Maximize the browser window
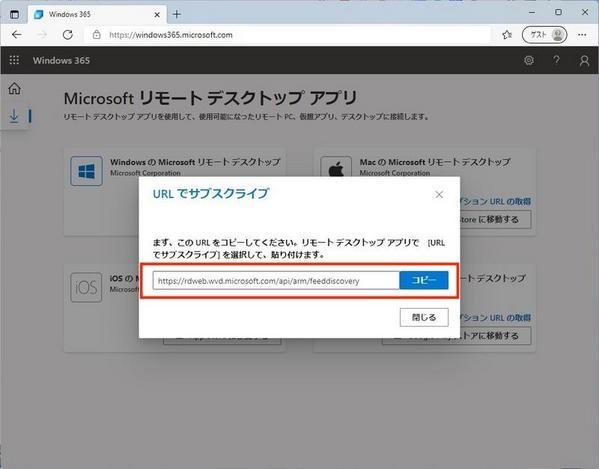 (x=558, y=13)
